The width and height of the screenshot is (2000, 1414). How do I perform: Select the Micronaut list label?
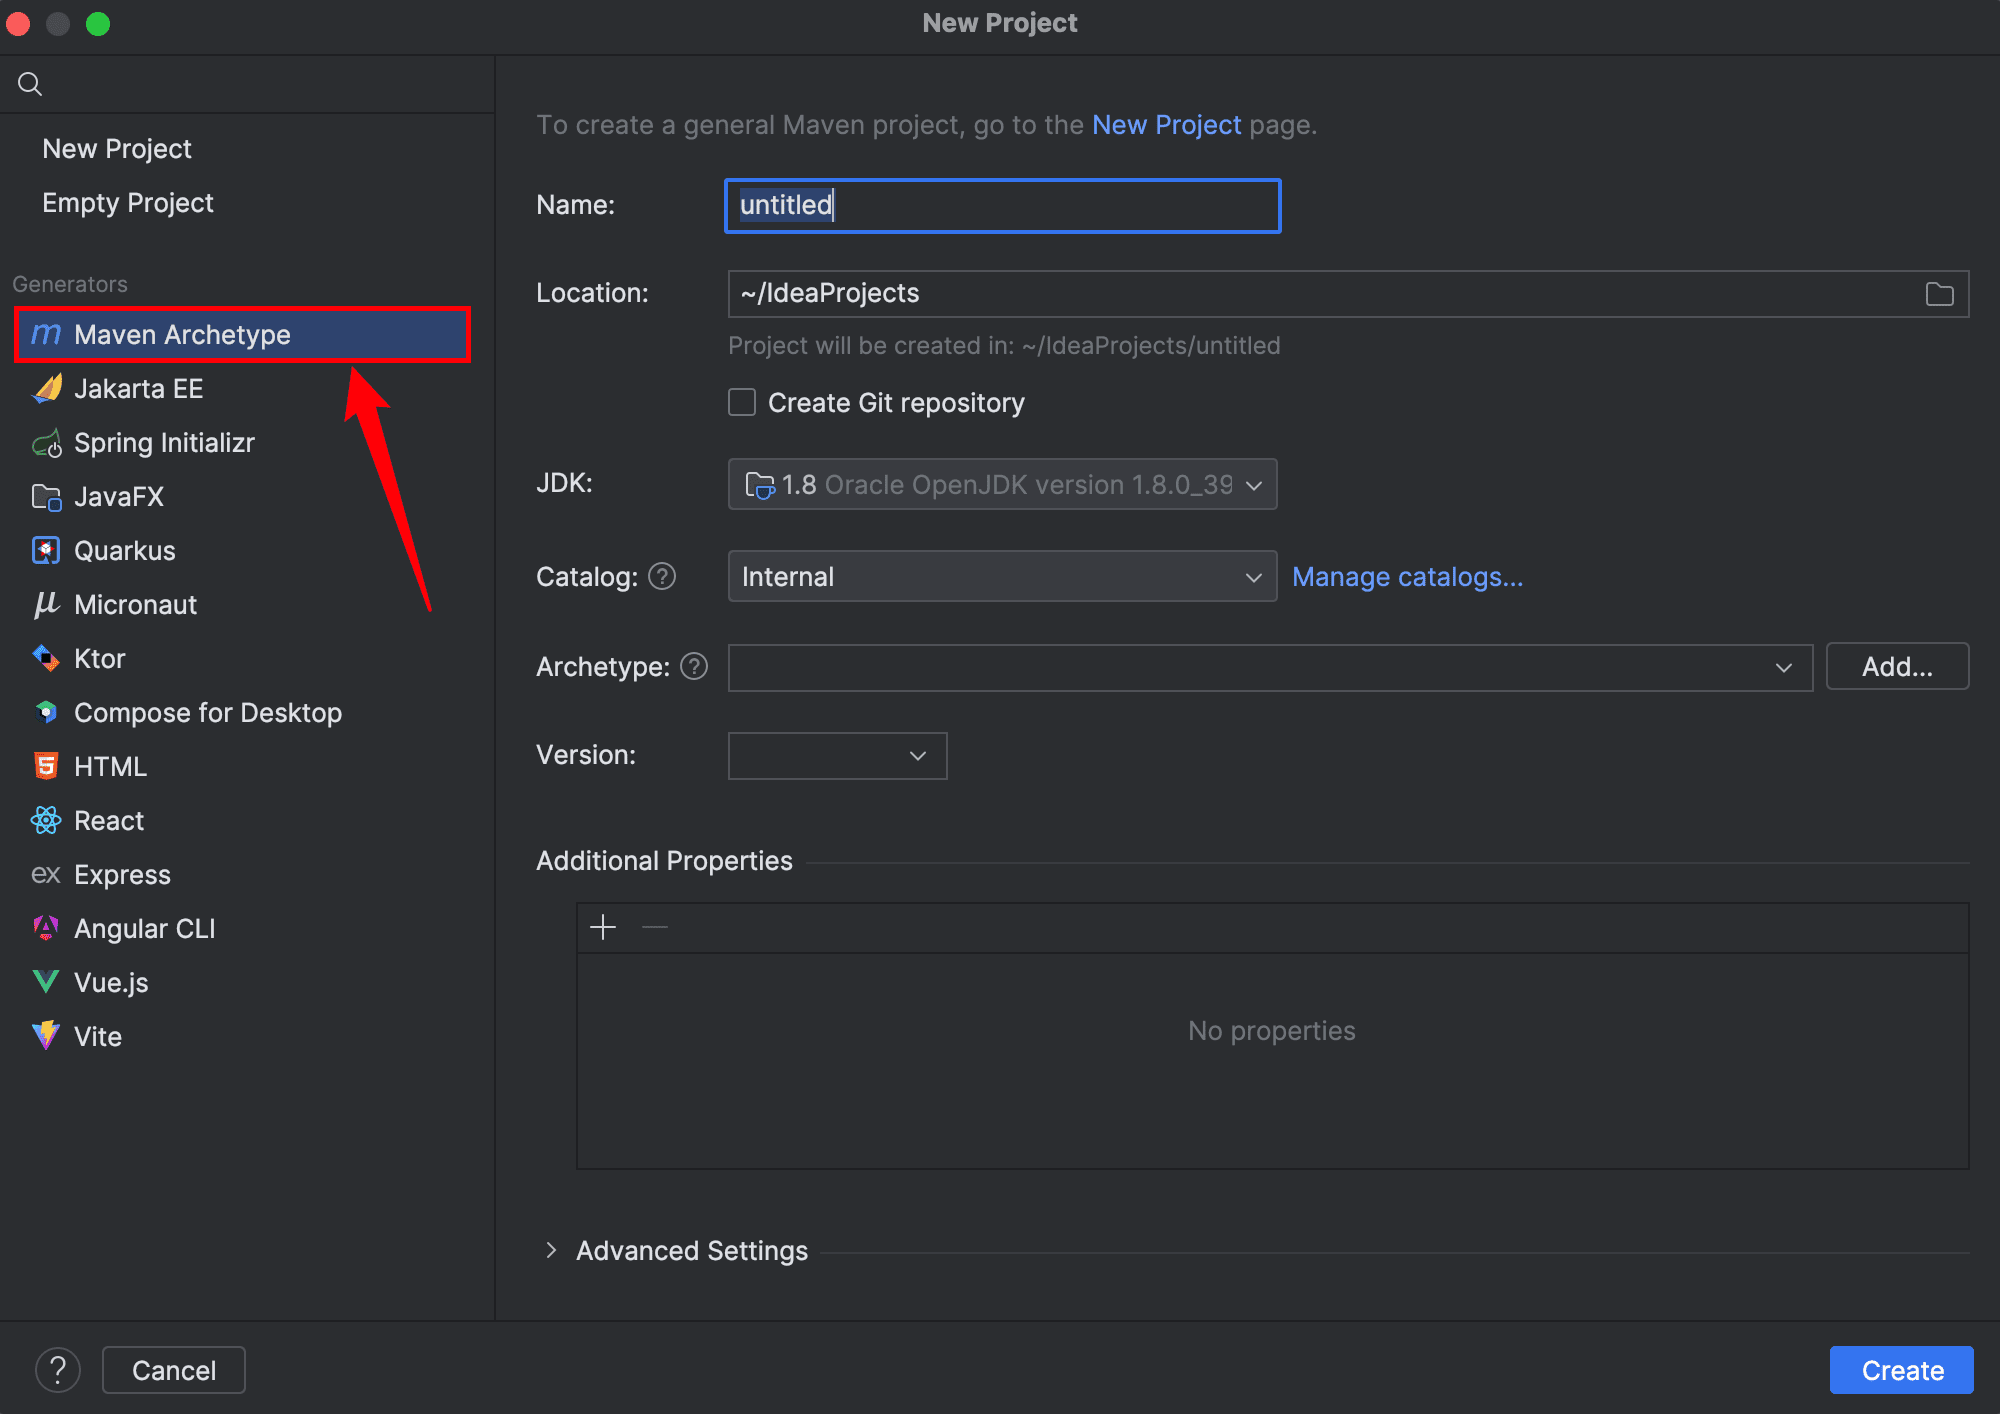pyautogui.click(x=136, y=605)
